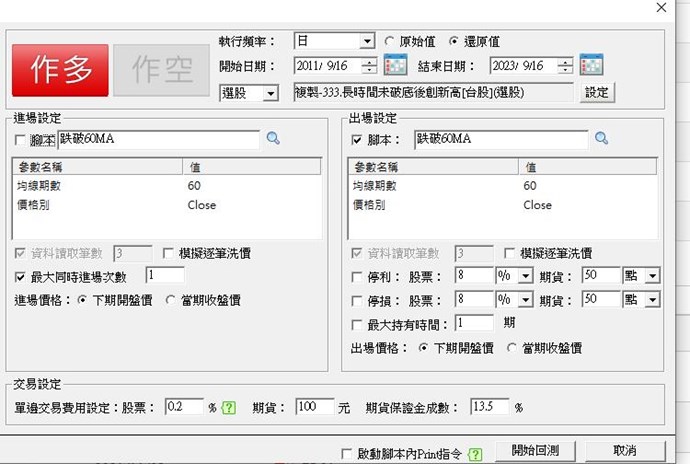Open help icon beside 啟動腳本內Print指令
The width and height of the screenshot is (690, 464).
point(475,454)
